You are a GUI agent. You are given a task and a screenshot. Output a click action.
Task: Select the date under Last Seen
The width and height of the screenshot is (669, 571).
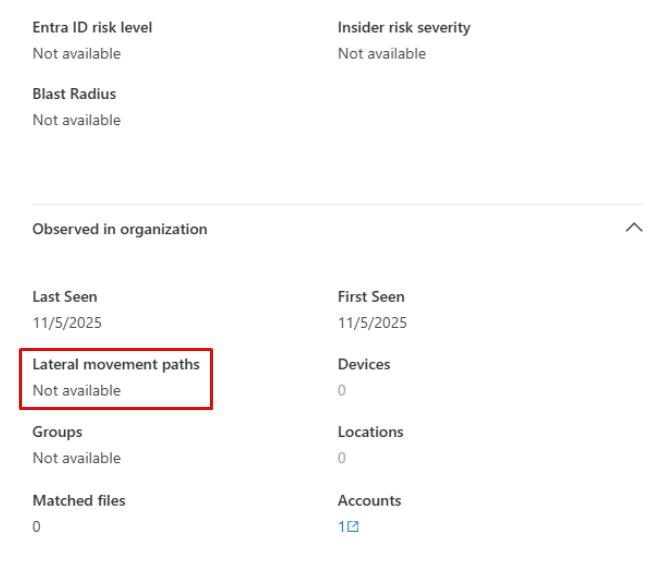tap(67, 323)
